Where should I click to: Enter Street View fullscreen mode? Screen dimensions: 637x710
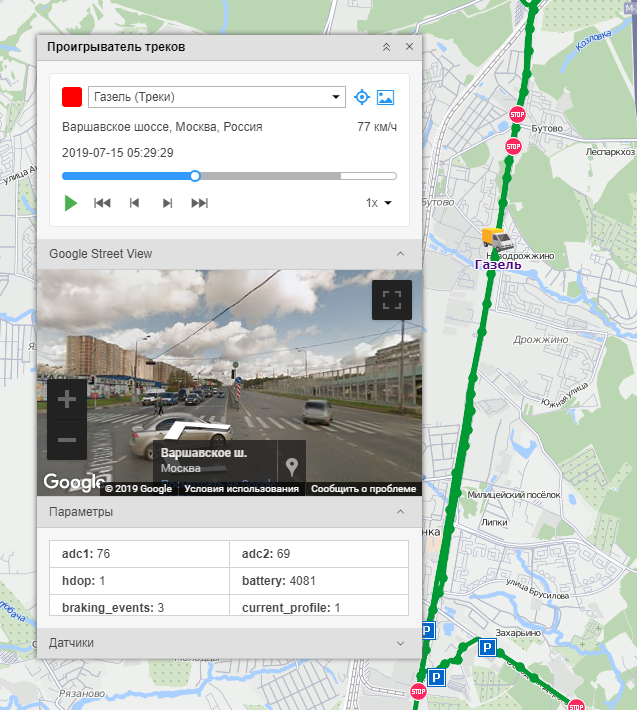391,300
